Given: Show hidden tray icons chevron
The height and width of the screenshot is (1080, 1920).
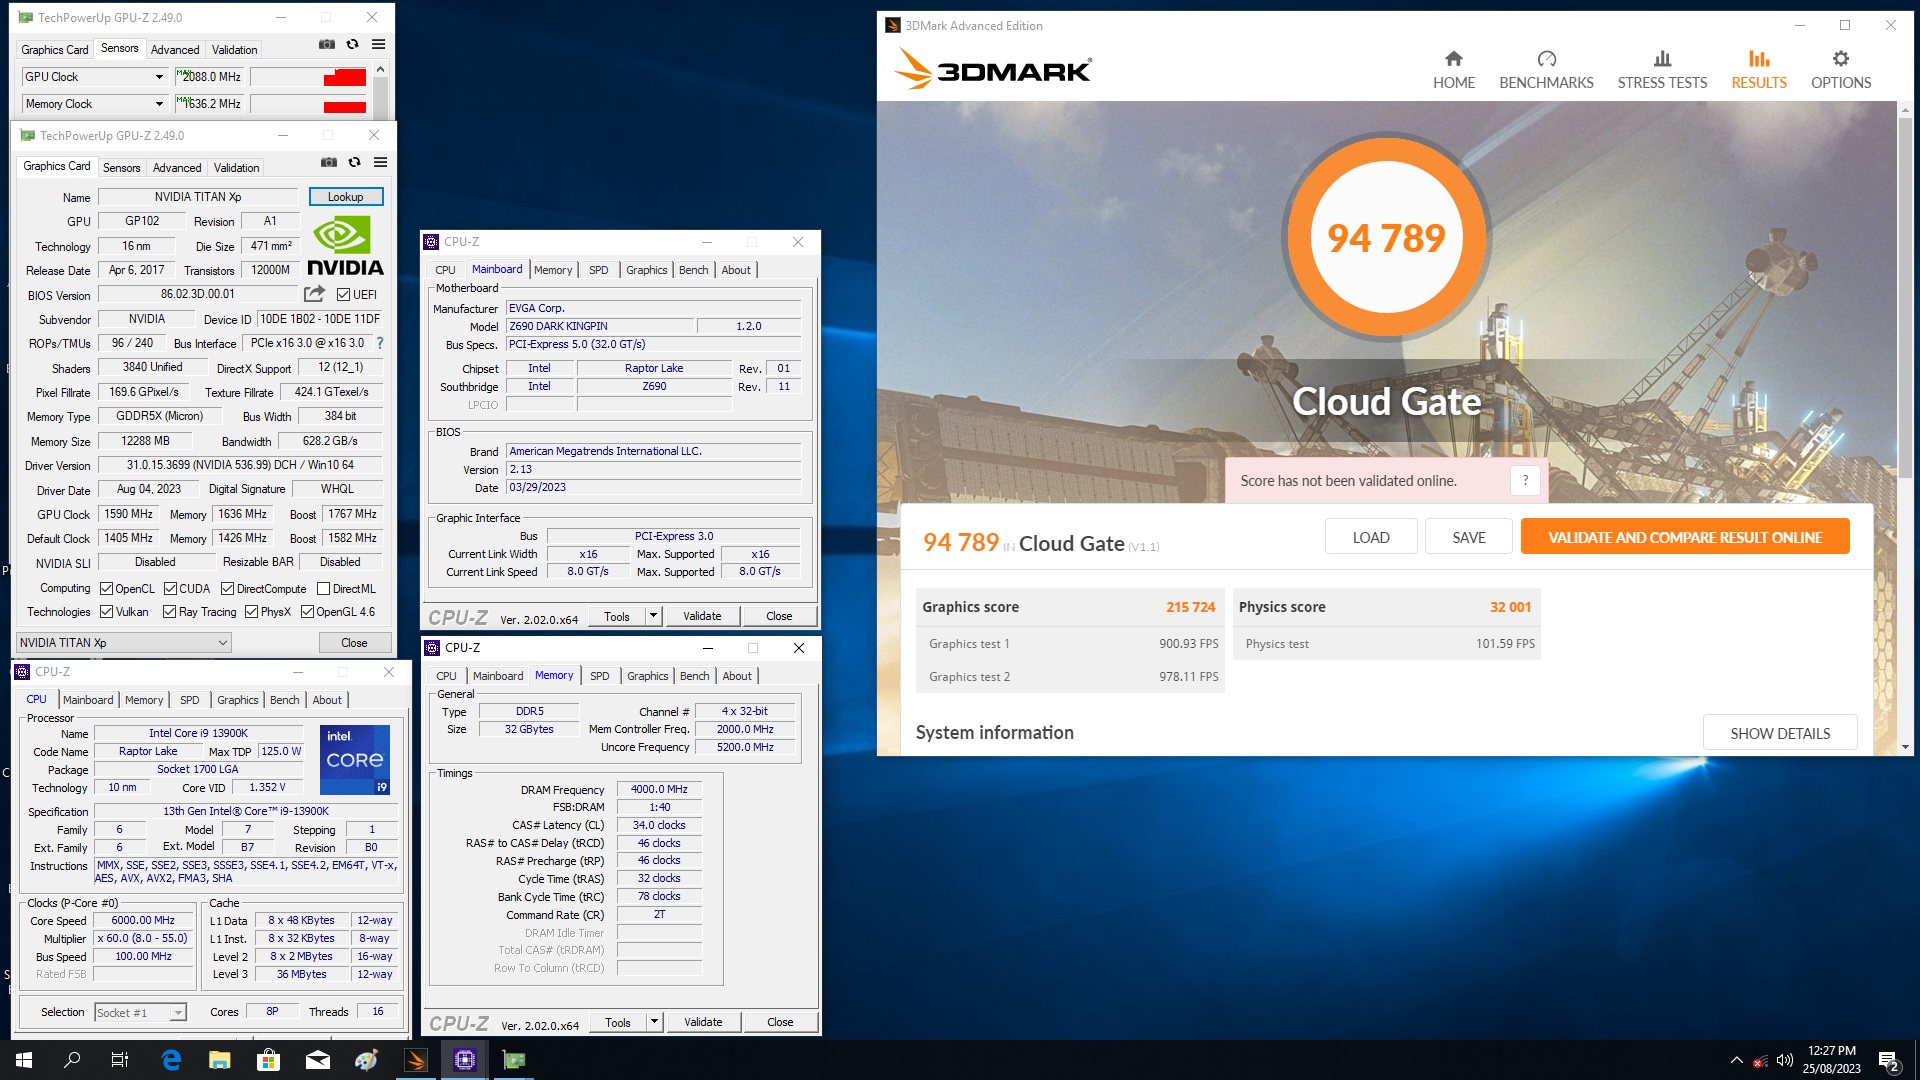Looking at the screenshot, I should [x=1737, y=1060].
